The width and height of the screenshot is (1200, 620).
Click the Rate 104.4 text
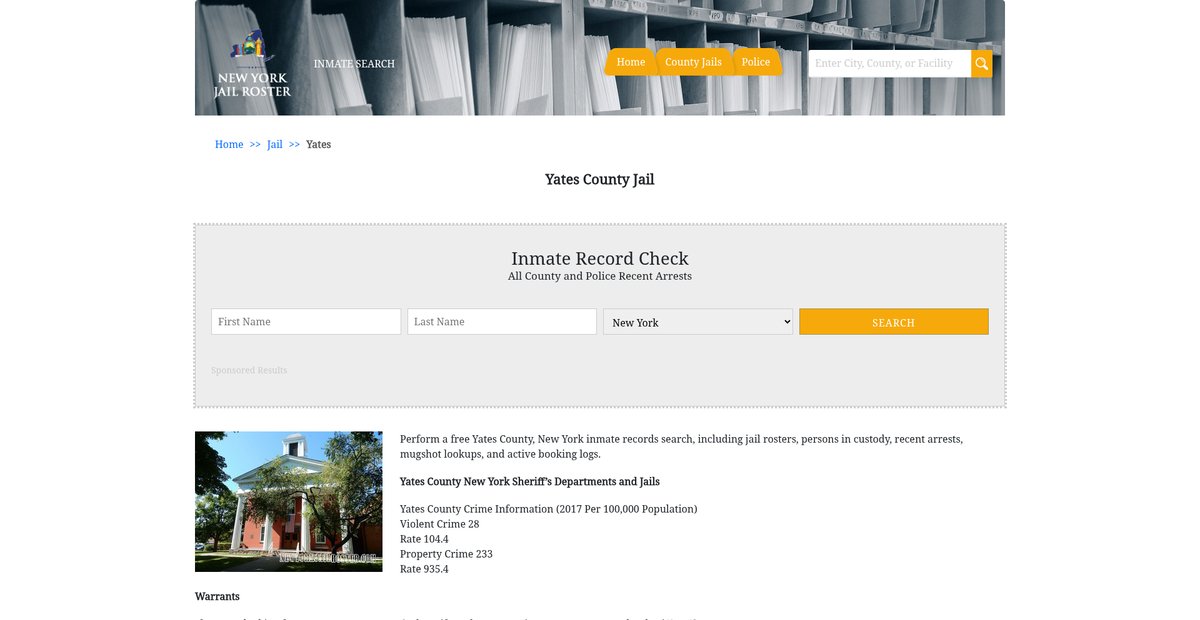tap(425, 539)
